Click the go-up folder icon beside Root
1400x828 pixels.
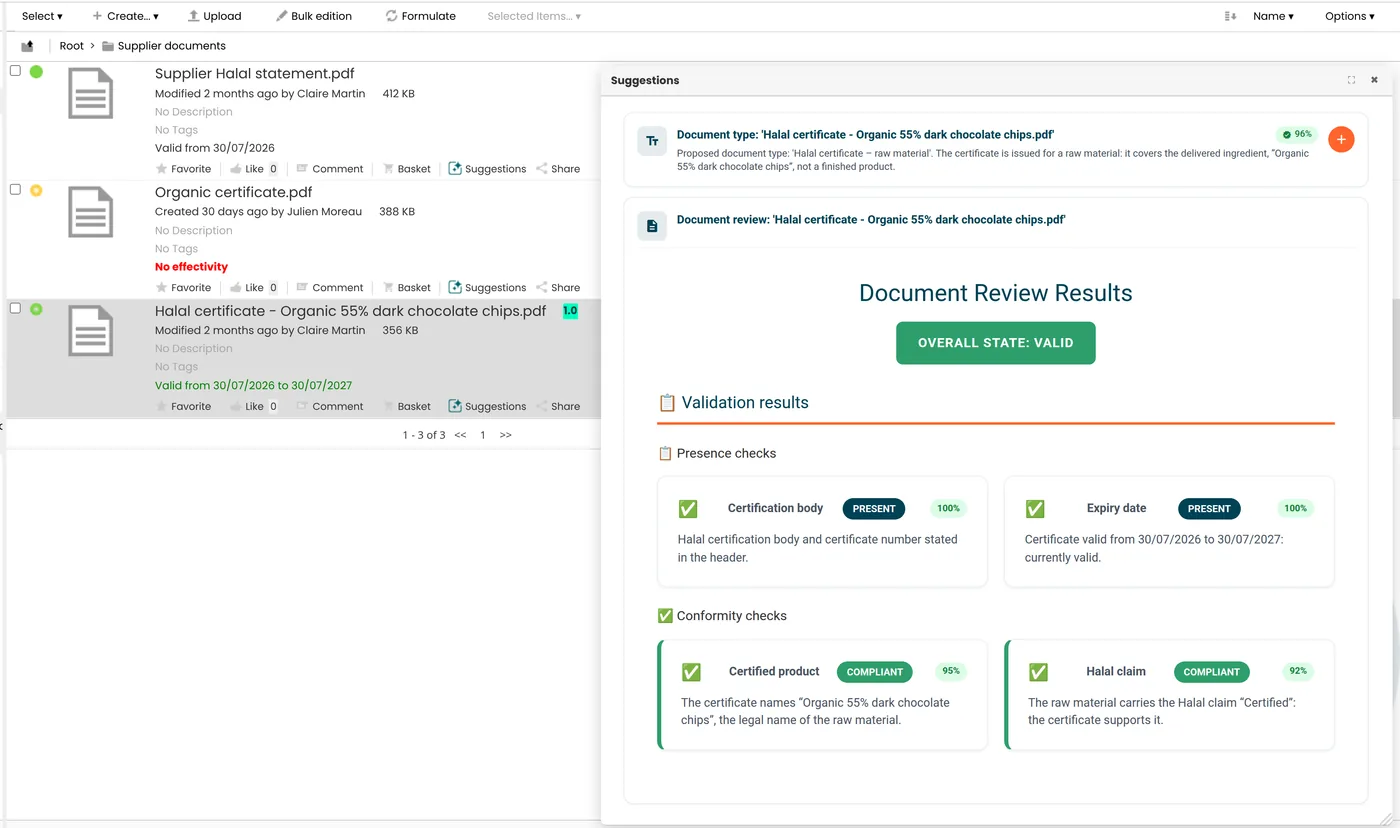pos(27,46)
